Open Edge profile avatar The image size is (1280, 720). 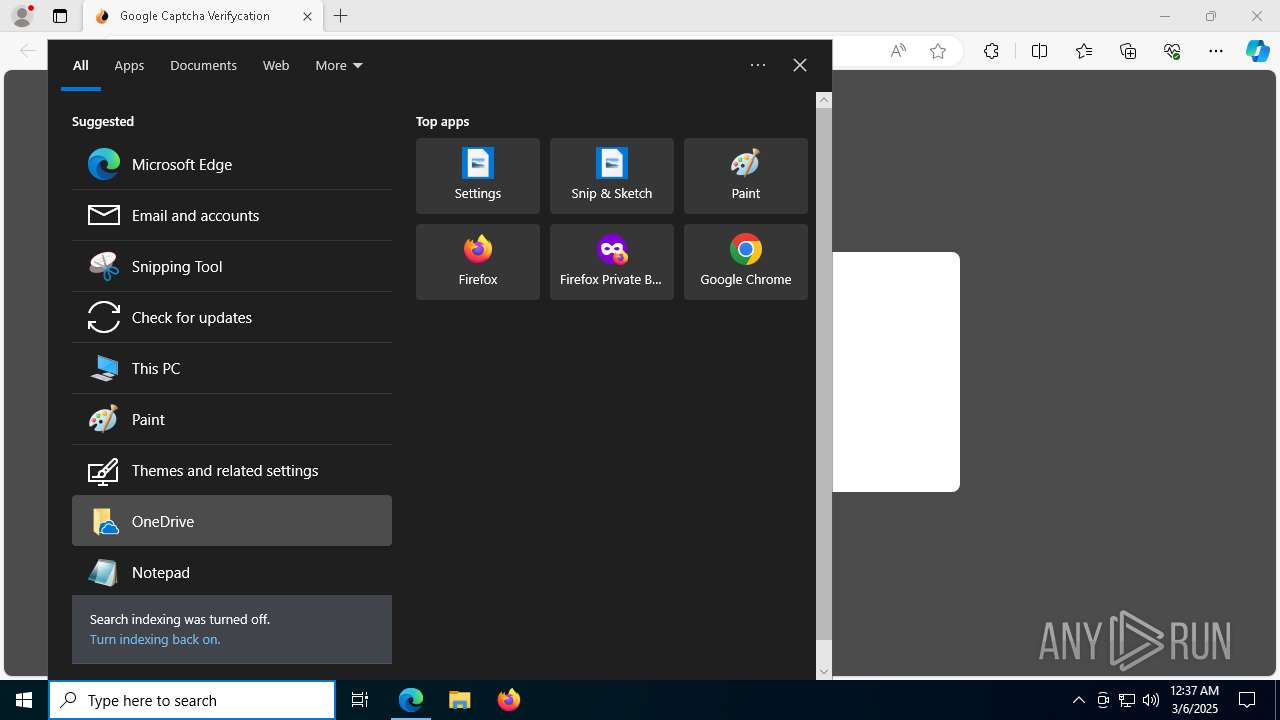(22, 16)
